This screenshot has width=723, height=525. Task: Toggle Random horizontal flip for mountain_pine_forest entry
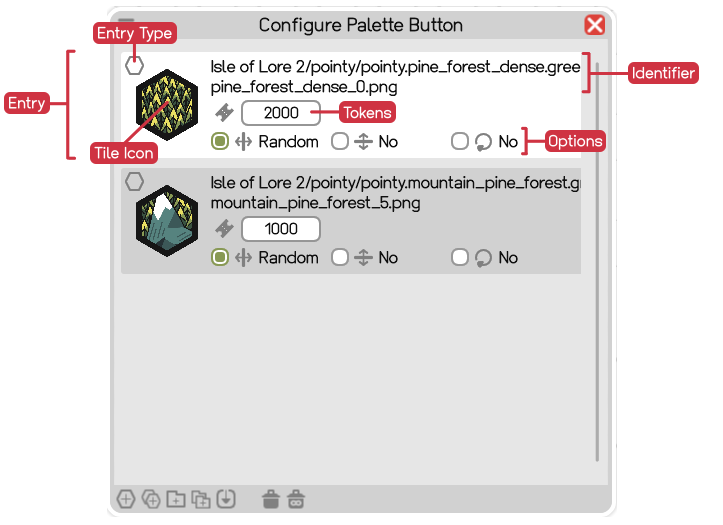220,258
